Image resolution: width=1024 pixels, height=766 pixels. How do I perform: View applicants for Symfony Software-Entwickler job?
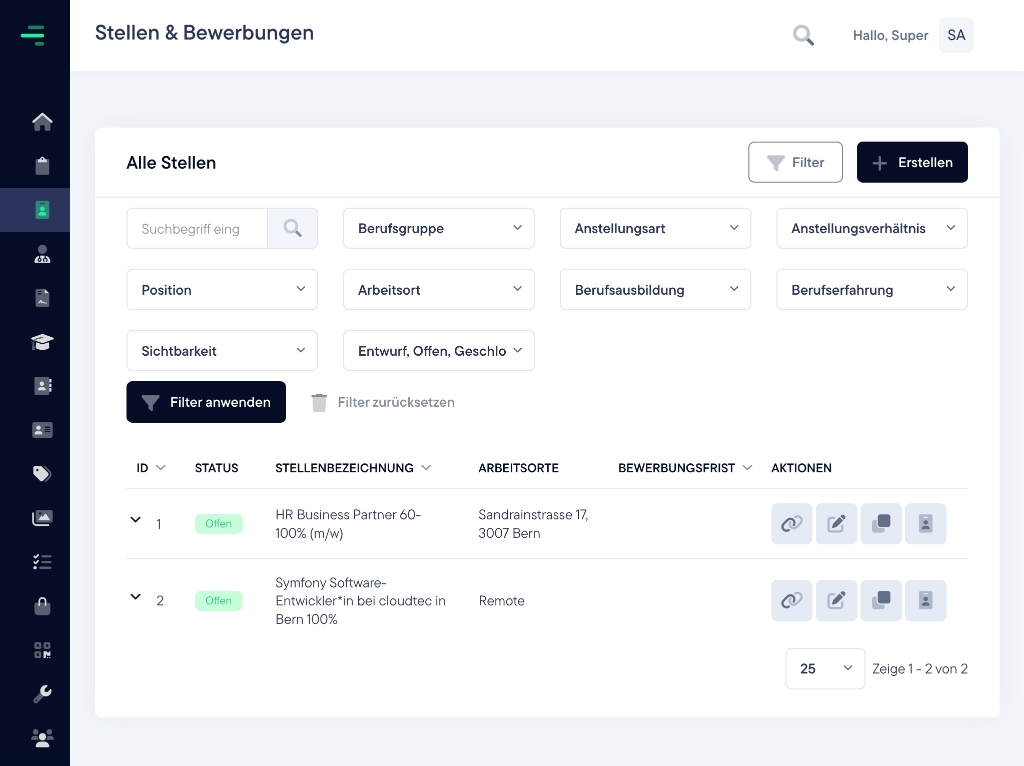pos(925,601)
